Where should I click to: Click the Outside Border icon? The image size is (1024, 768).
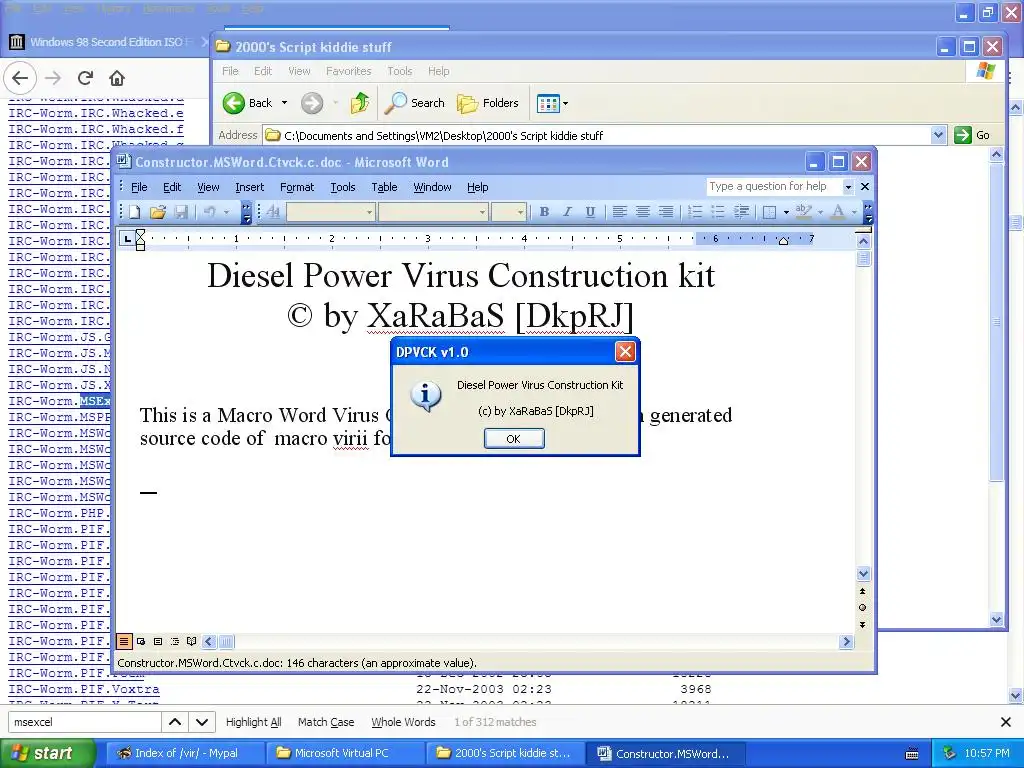click(770, 212)
